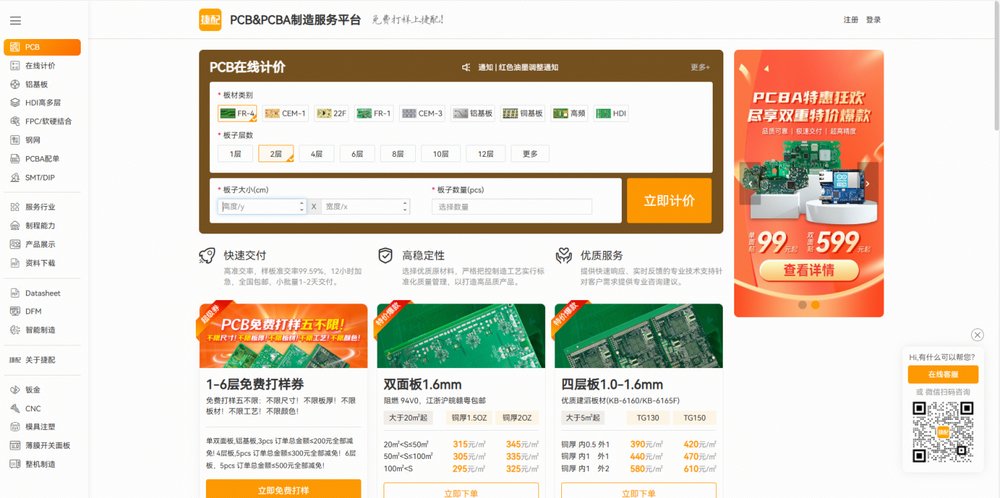Collapse the sidebar using the hamburger menu icon
The height and width of the screenshot is (498, 1000).
(x=15, y=20)
